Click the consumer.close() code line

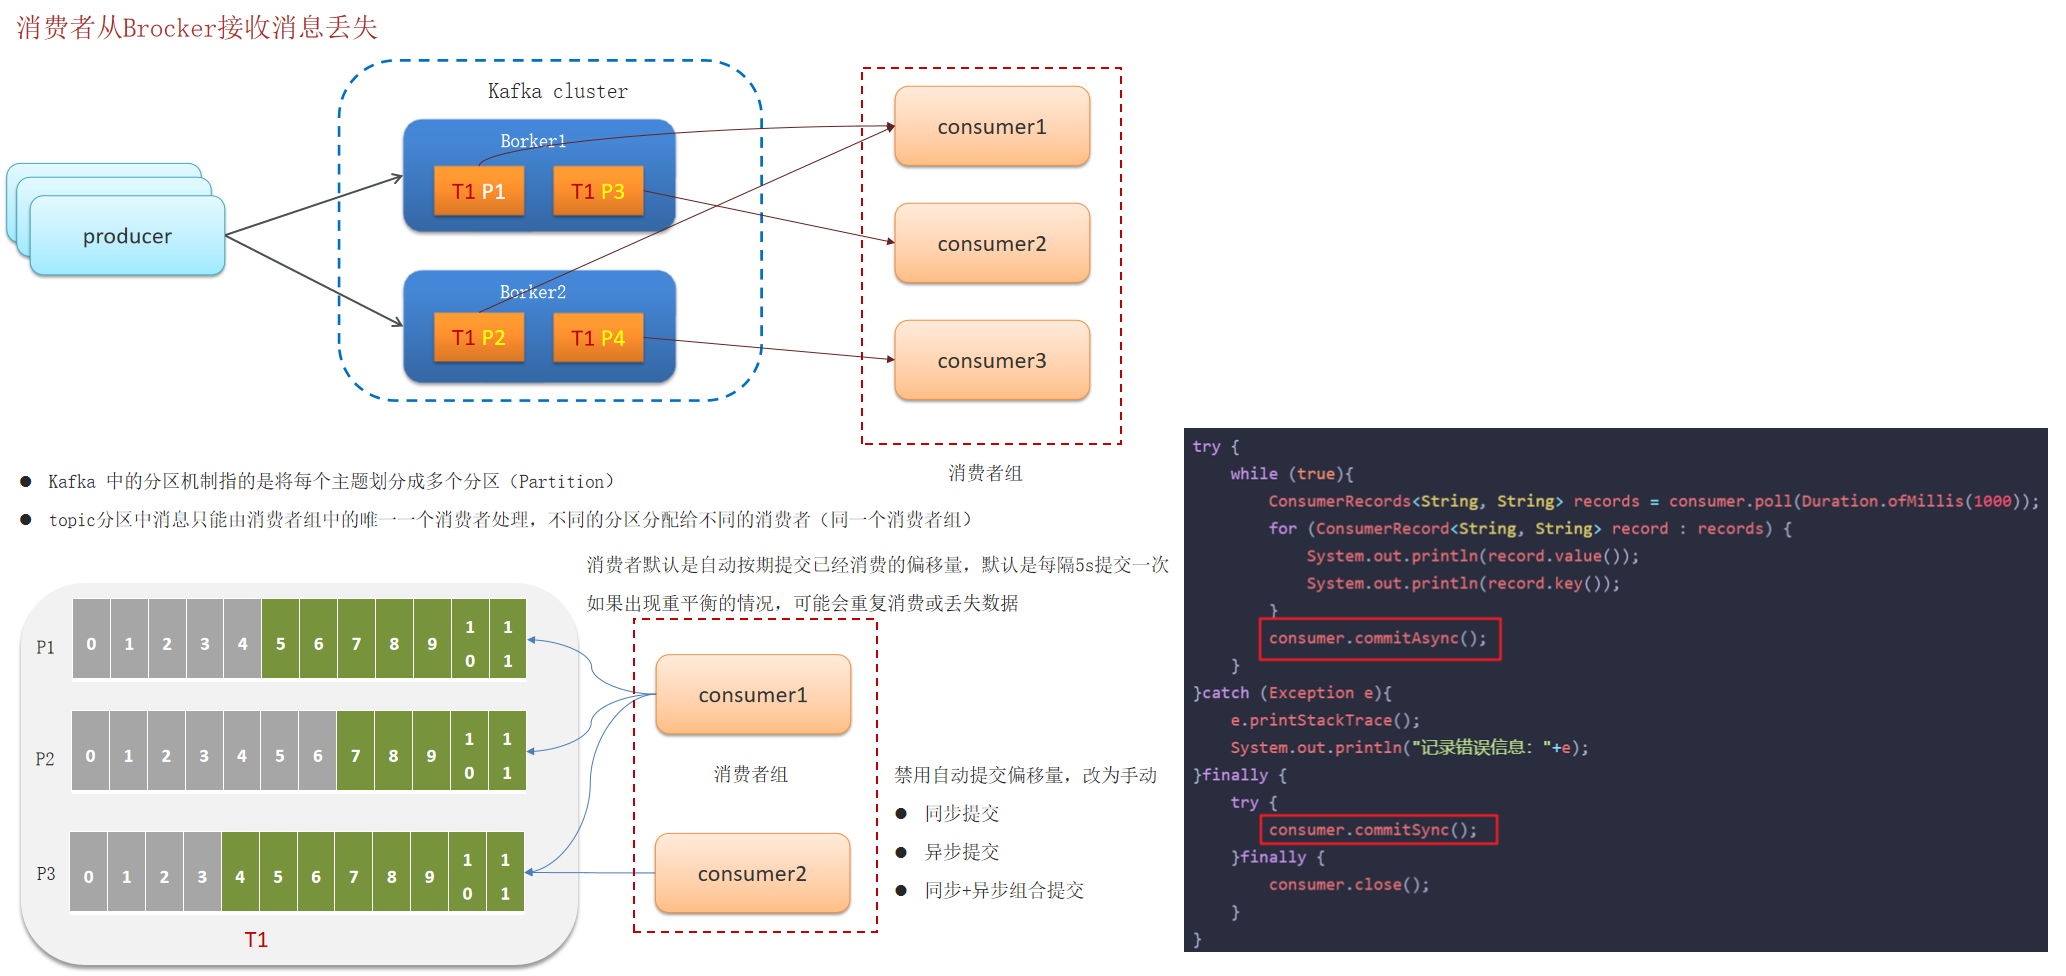pyautogui.click(x=1349, y=885)
